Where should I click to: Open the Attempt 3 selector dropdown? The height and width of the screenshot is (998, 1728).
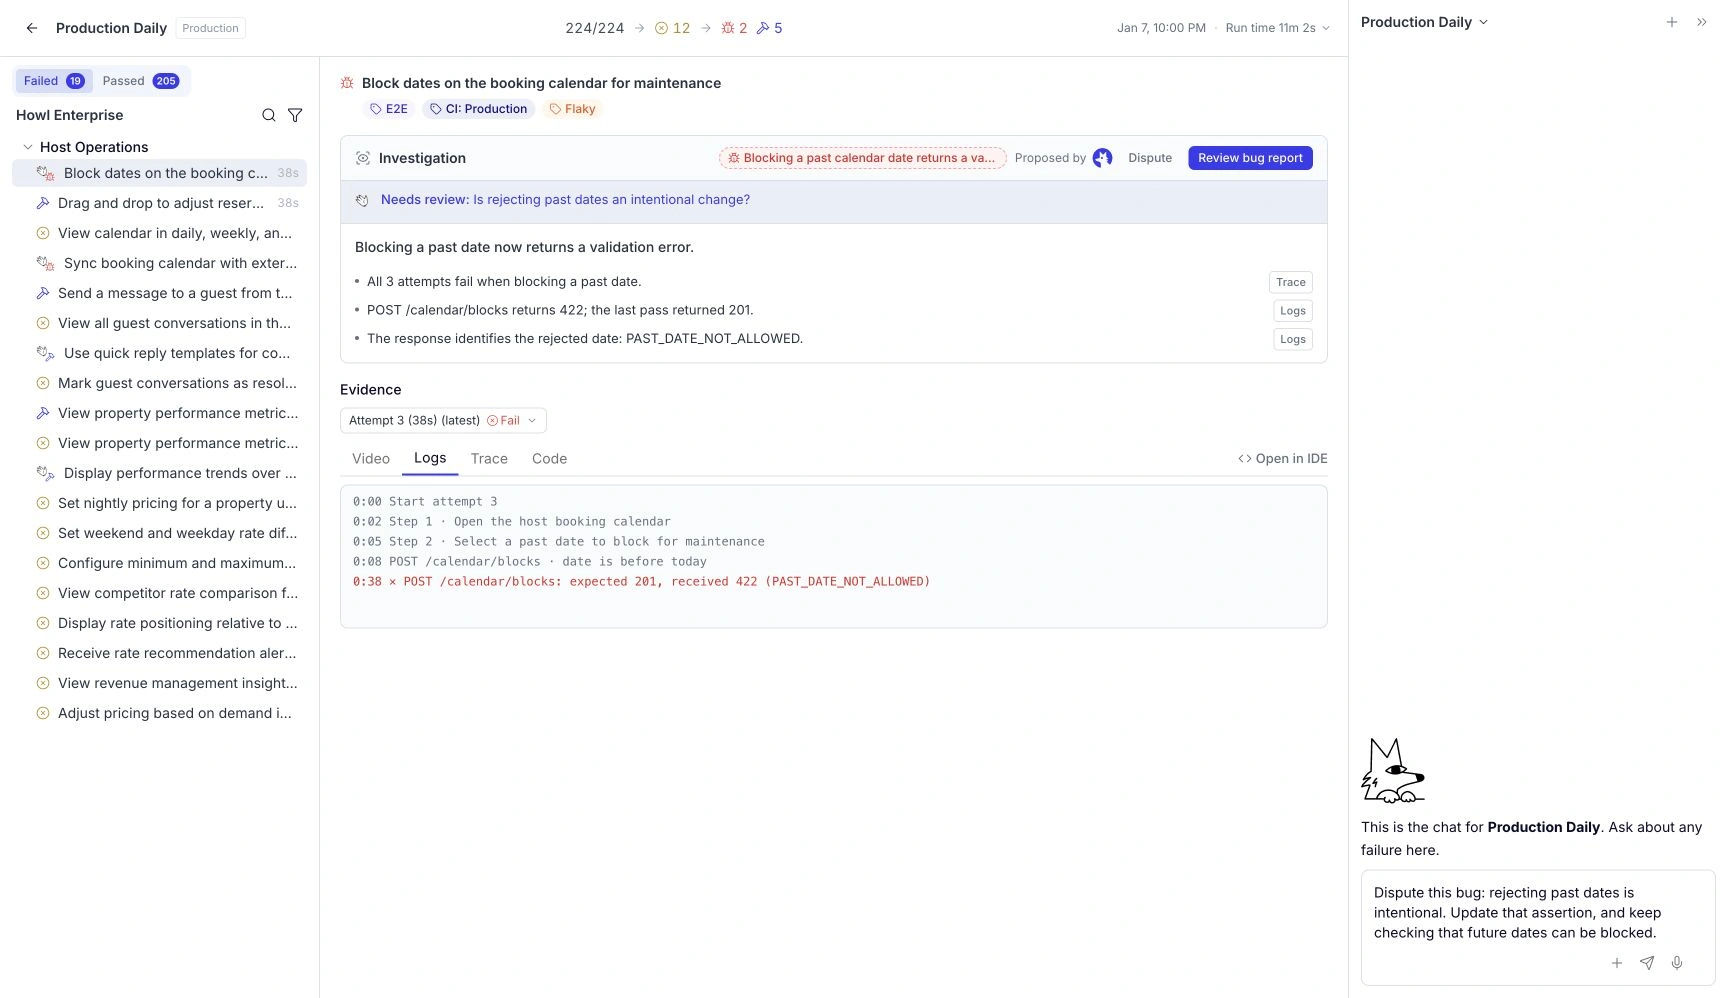click(x=443, y=420)
